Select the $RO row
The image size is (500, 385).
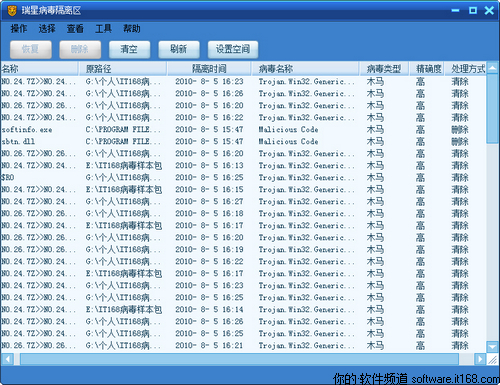click(243, 177)
